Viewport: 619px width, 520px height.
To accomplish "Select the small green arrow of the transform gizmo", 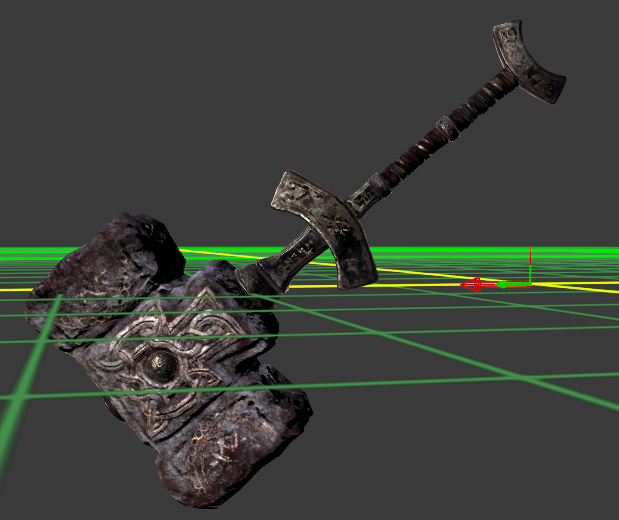I will coord(501,284).
